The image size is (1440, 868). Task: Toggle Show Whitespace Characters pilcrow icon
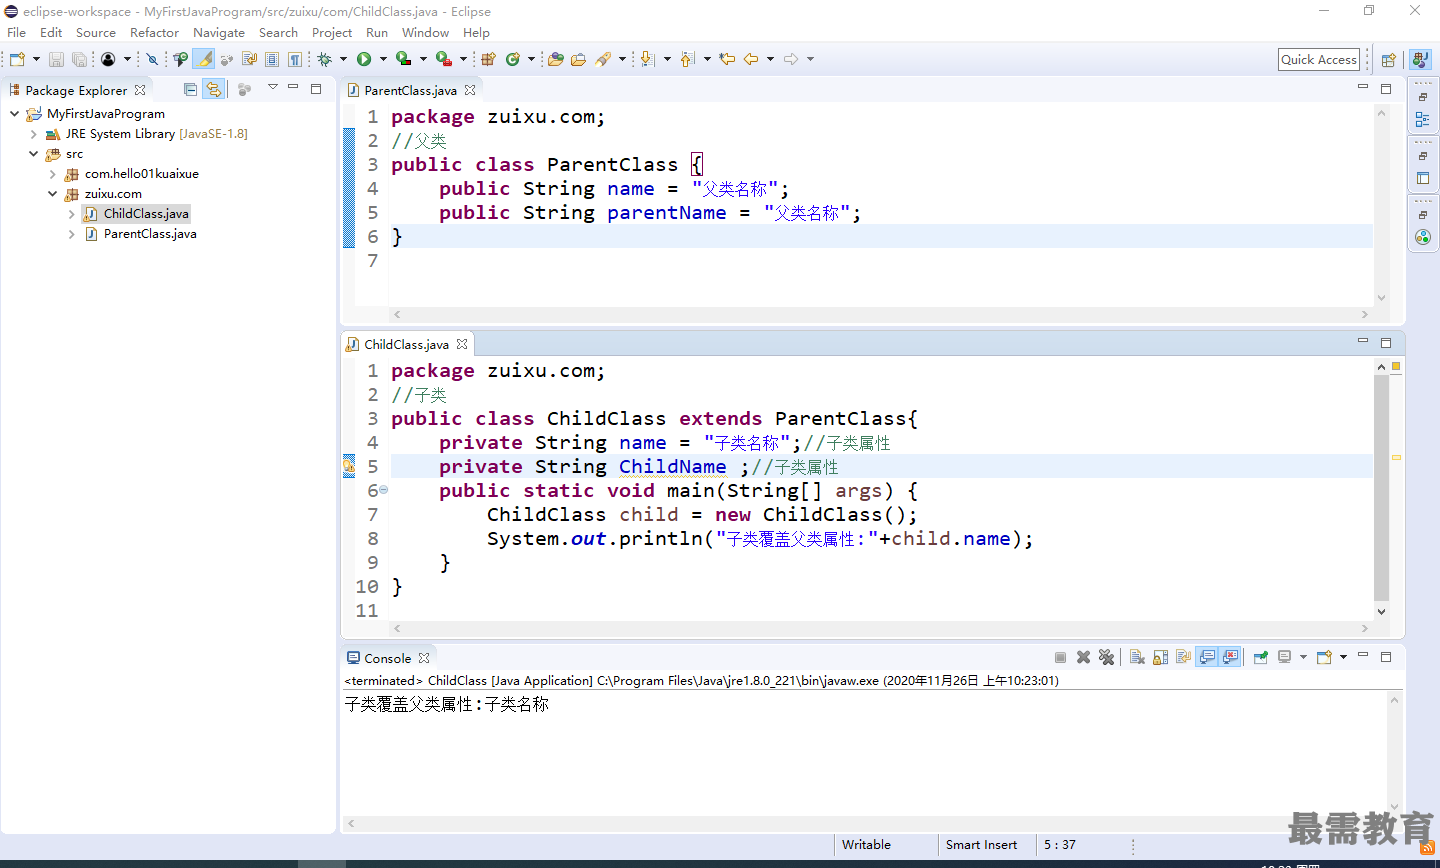(295, 59)
